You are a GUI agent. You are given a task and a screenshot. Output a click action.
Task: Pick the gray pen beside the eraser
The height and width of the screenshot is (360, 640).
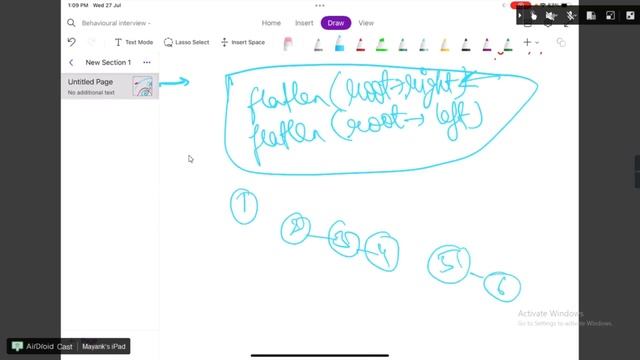coord(318,44)
